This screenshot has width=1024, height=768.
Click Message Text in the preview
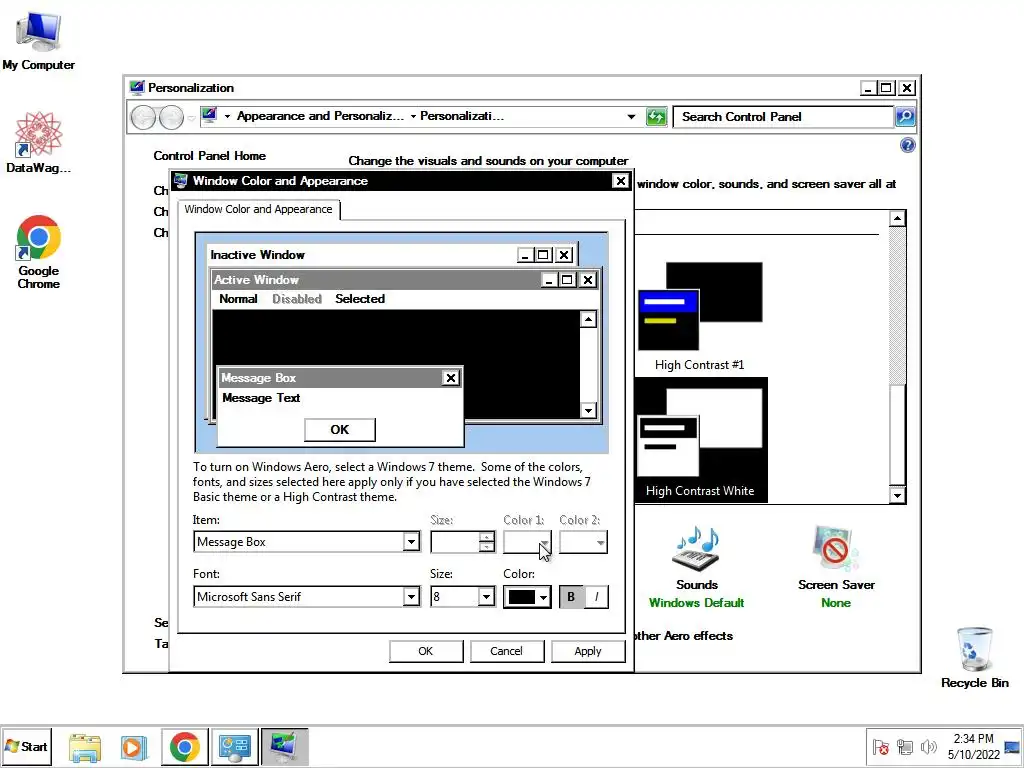coord(261,398)
